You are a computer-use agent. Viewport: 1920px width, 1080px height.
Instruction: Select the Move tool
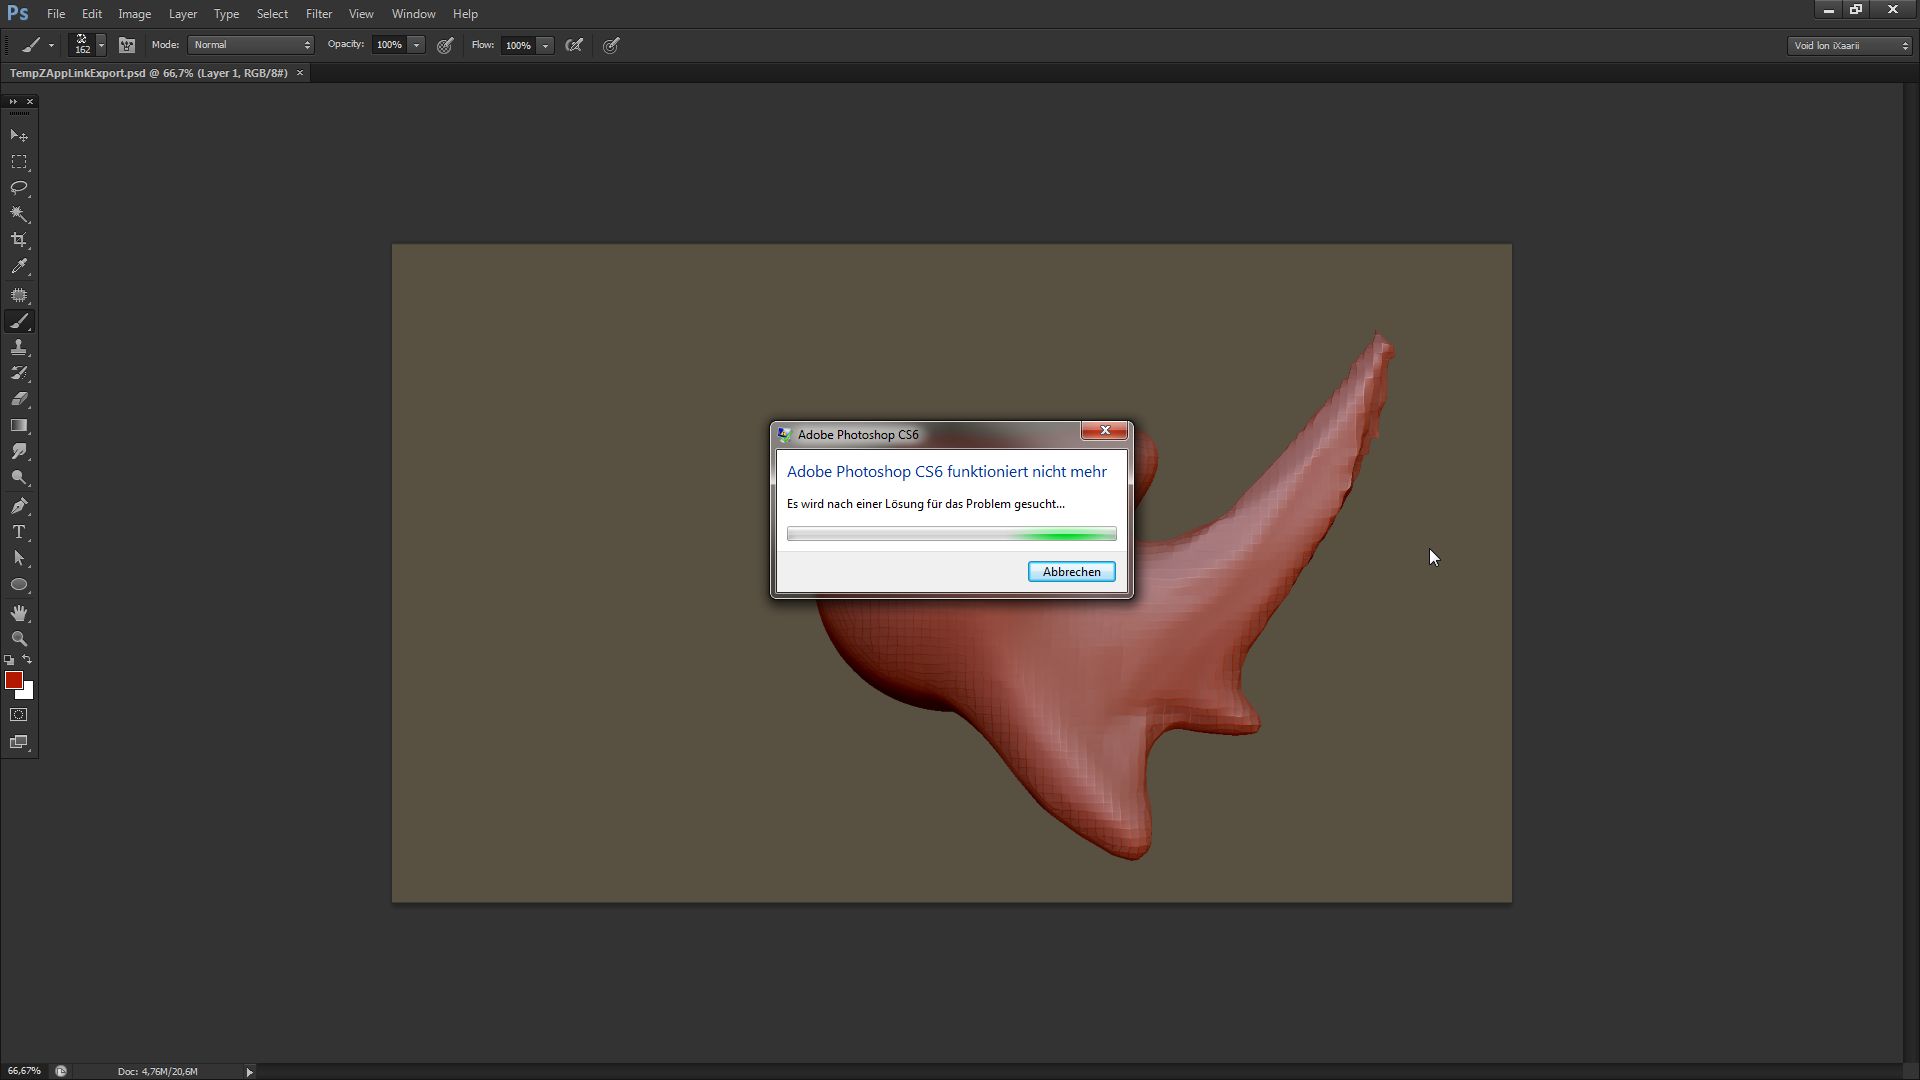pos(19,135)
